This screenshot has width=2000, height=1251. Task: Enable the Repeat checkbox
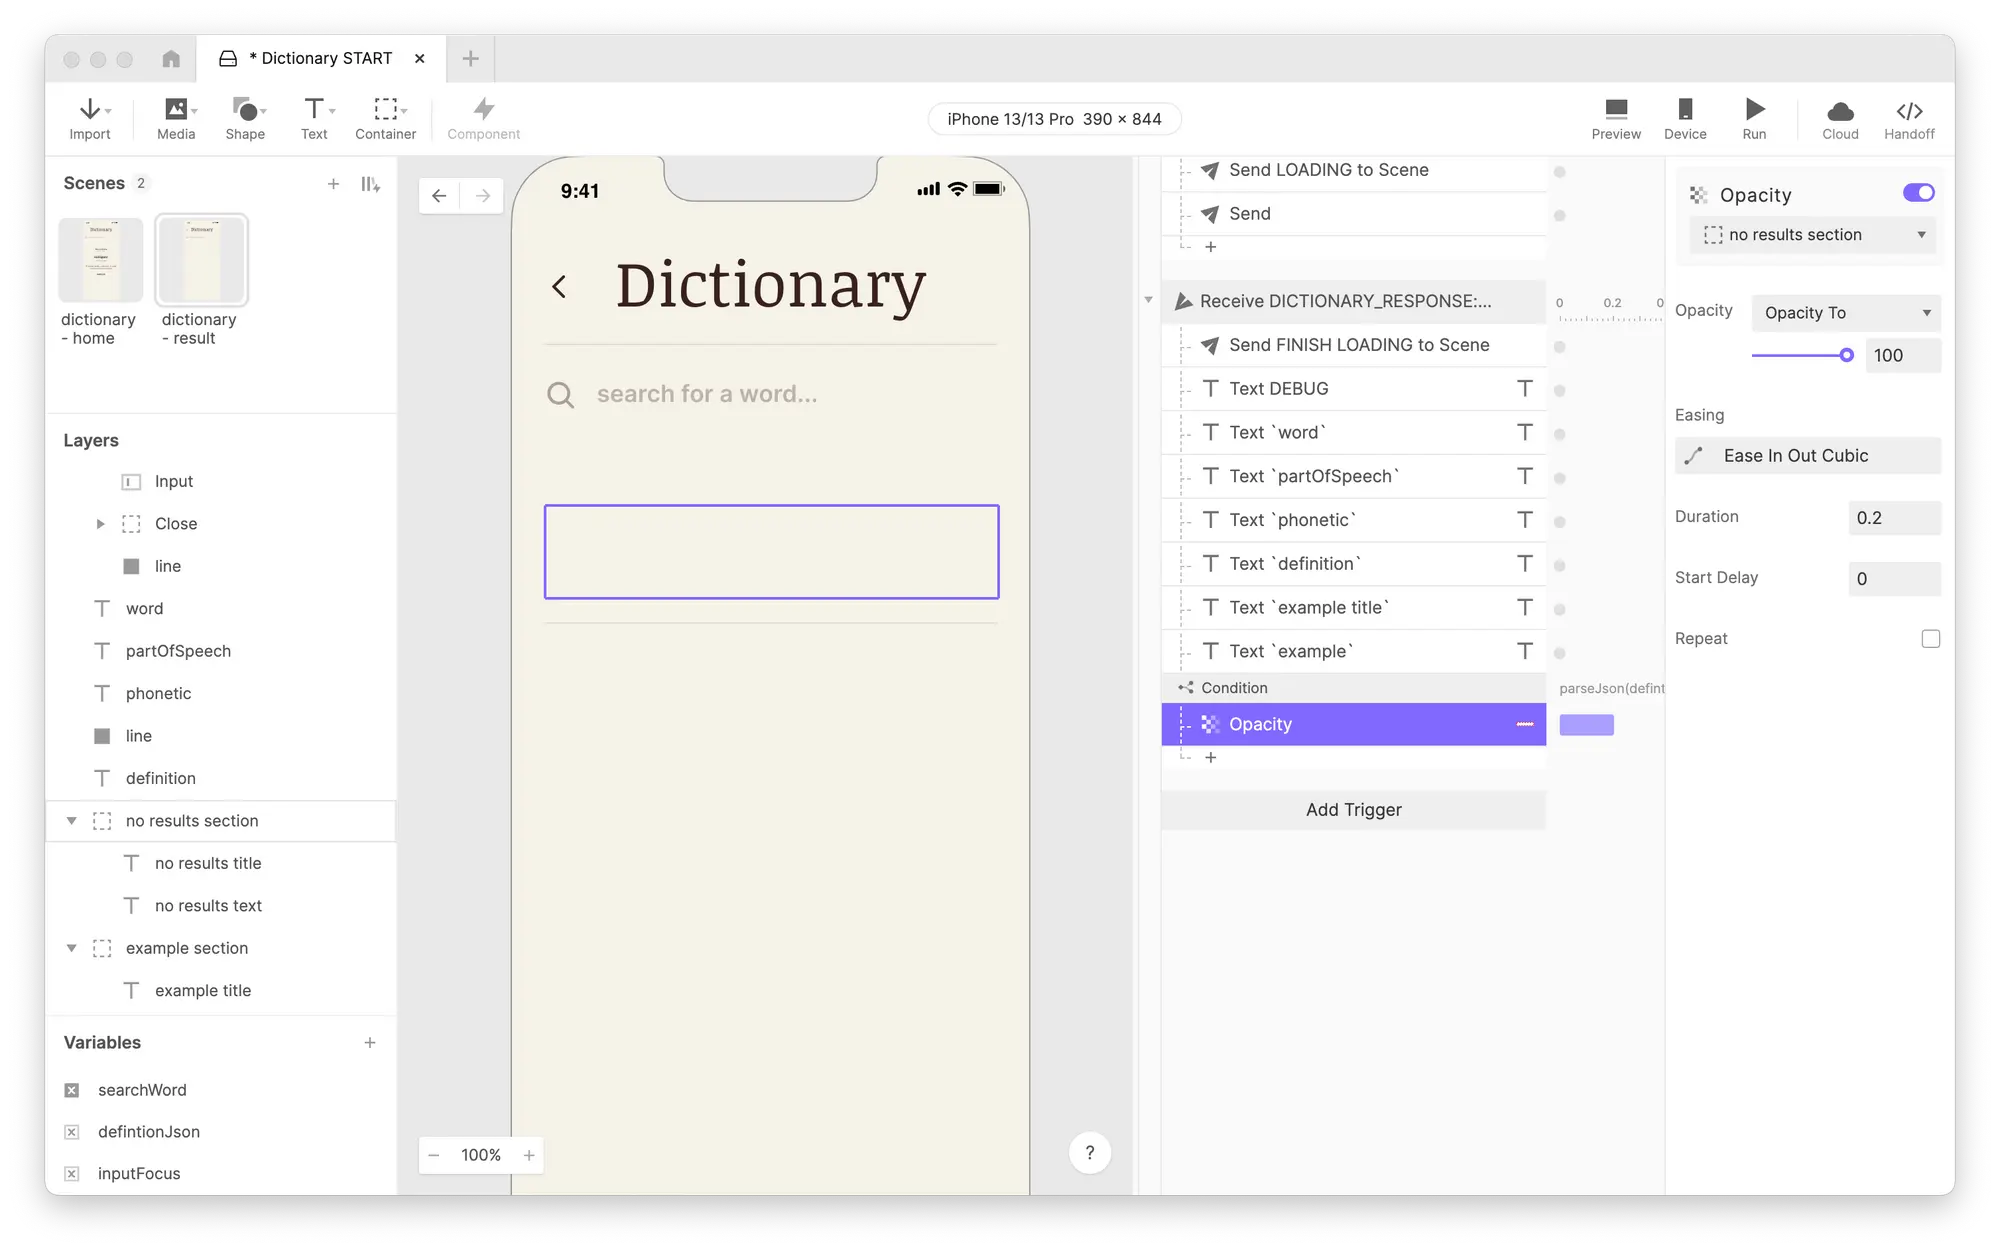tap(1930, 639)
